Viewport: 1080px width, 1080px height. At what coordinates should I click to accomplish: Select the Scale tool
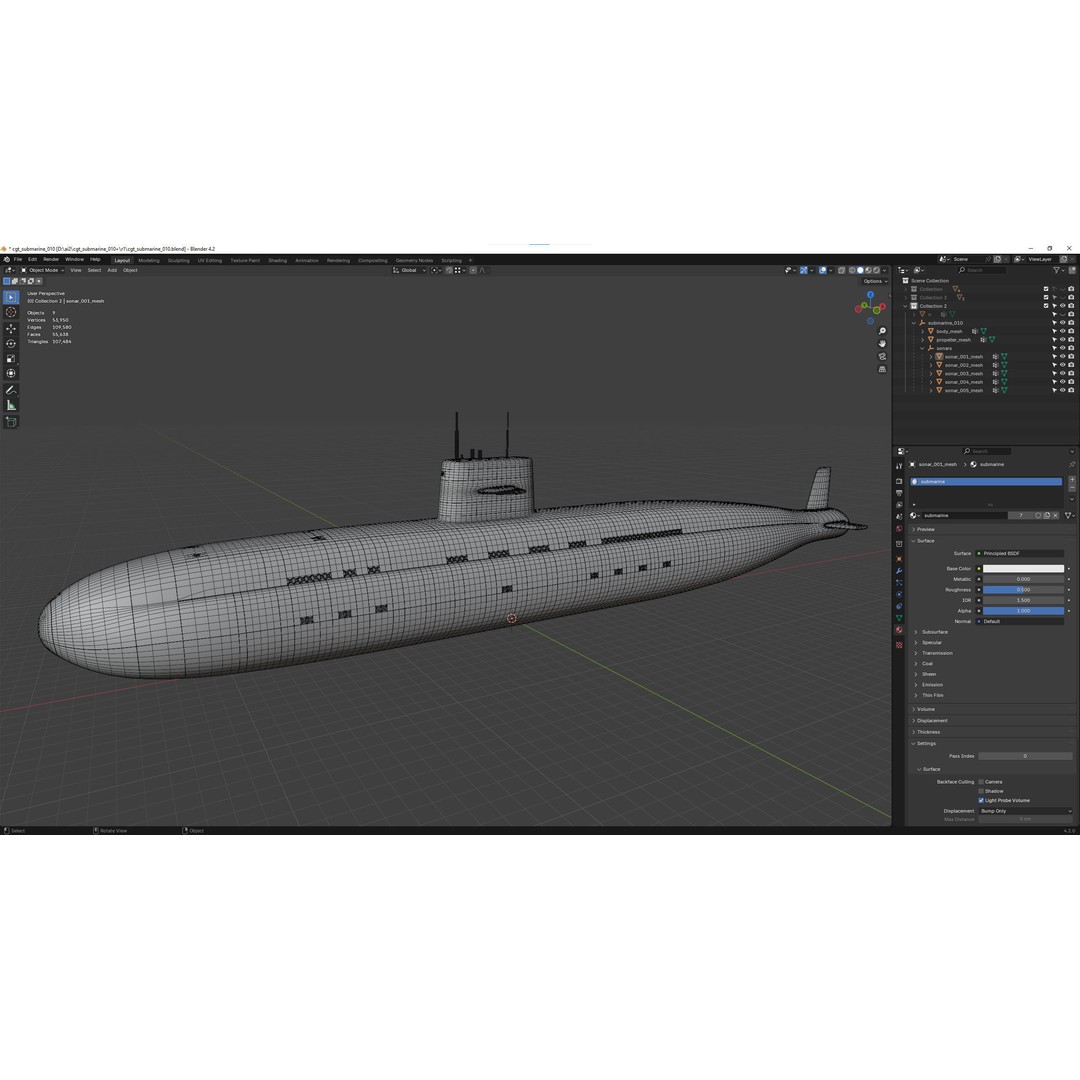coord(11,358)
